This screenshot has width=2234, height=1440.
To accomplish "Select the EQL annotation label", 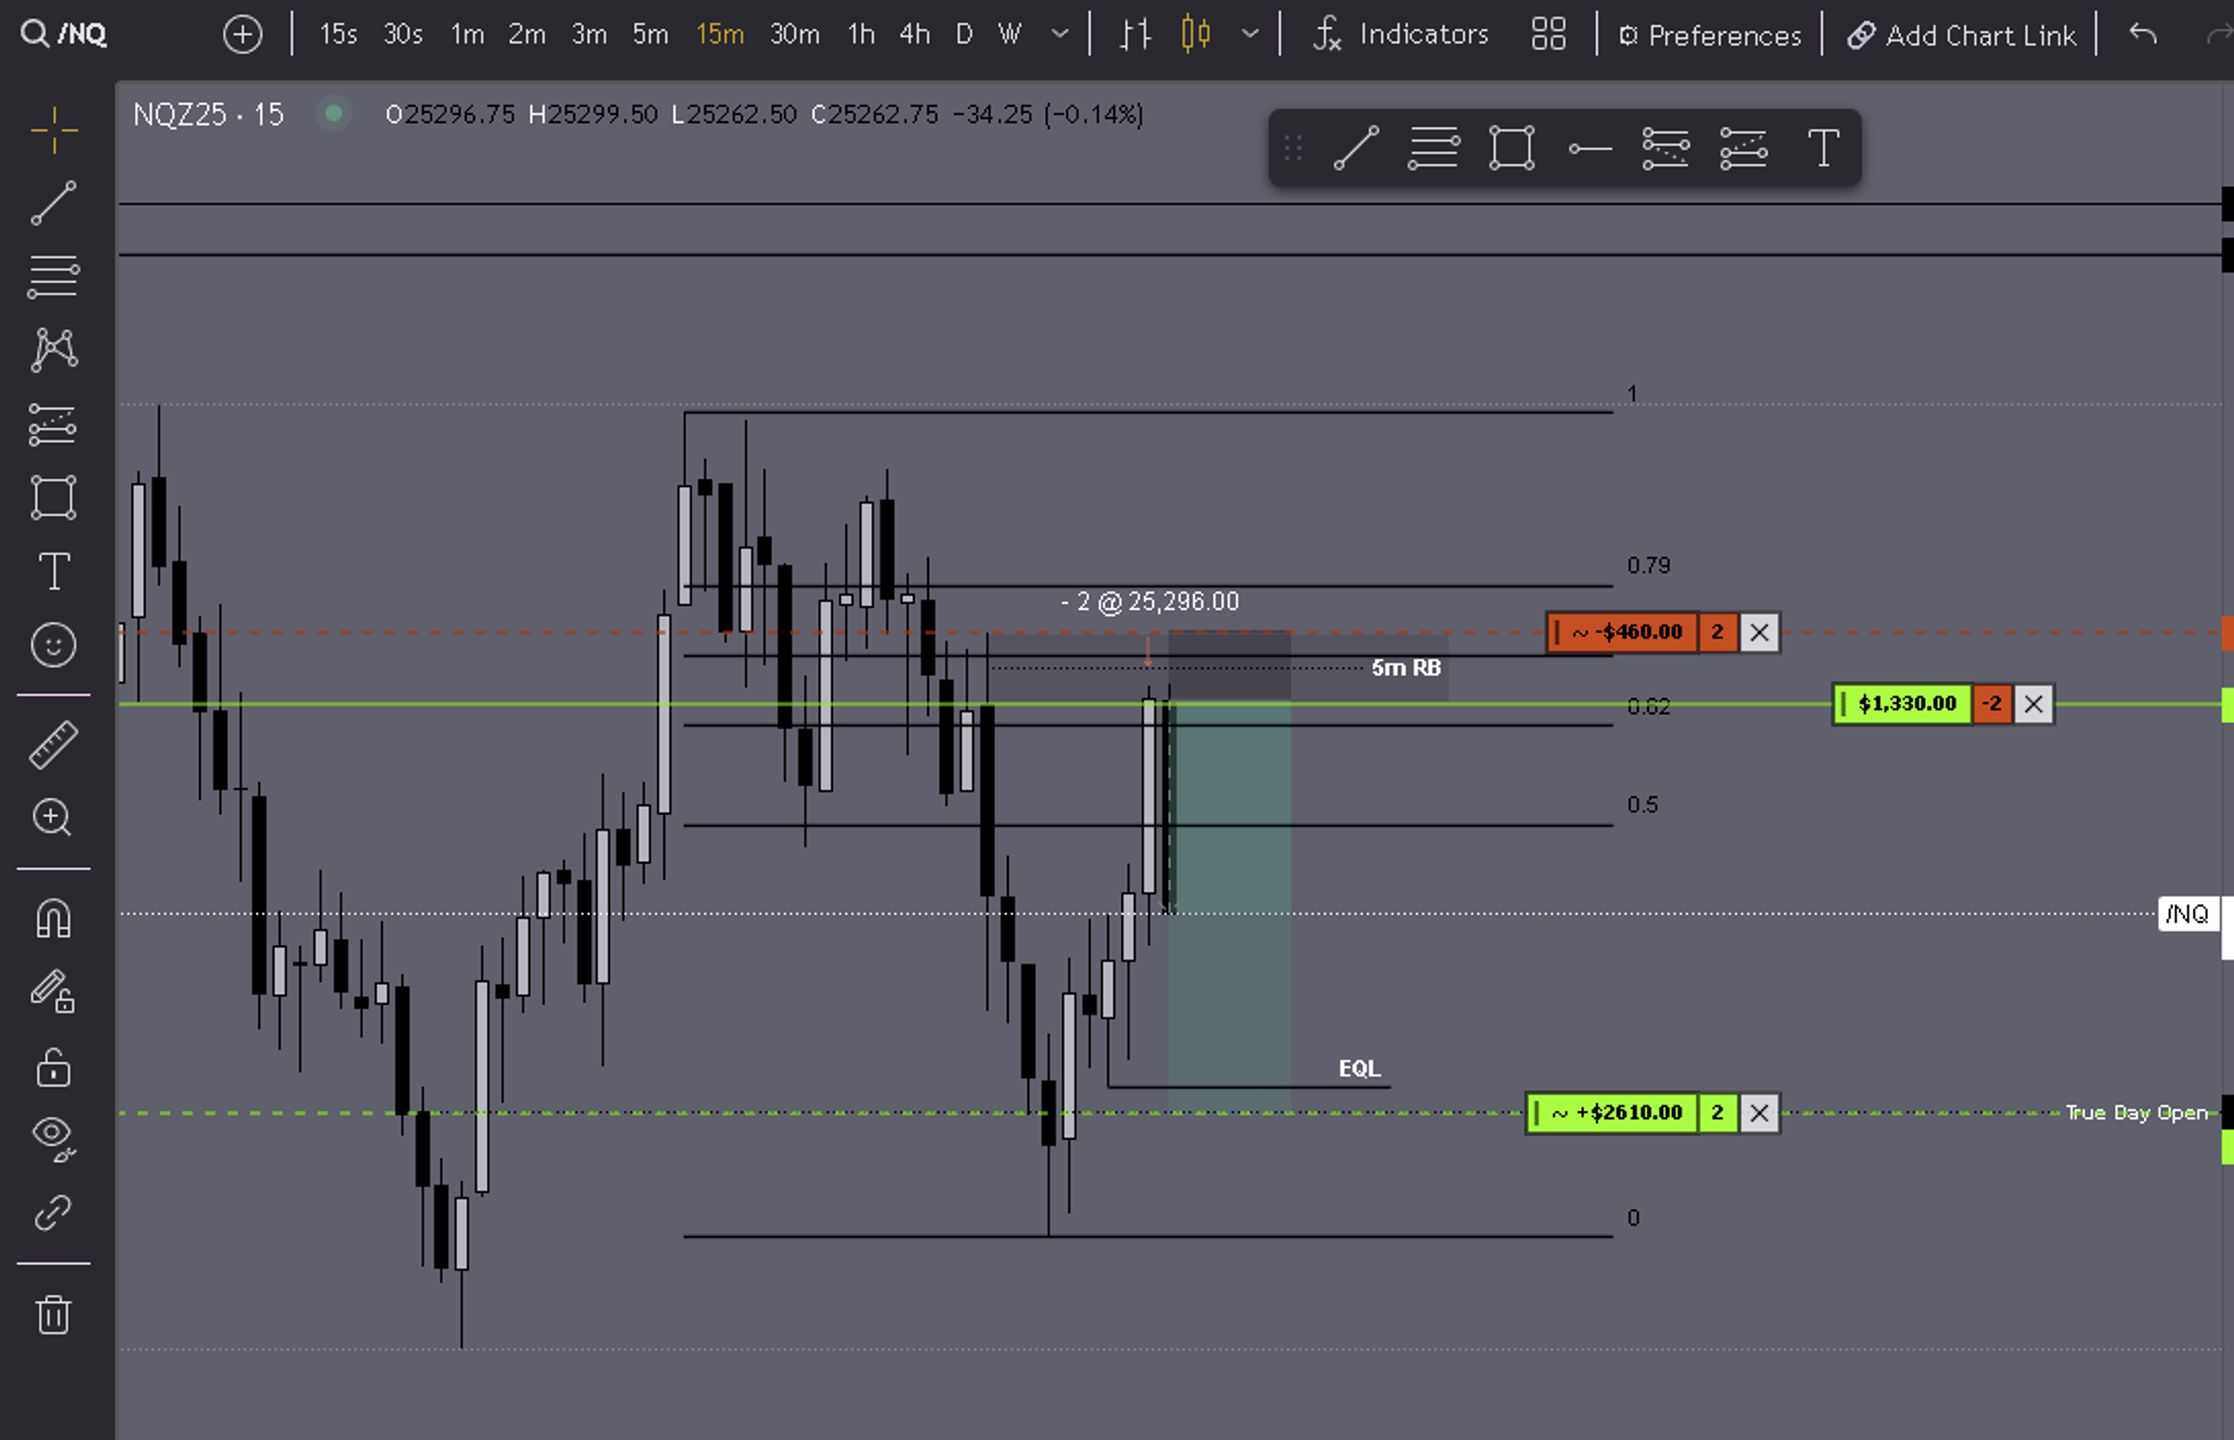I will pos(1359,1069).
